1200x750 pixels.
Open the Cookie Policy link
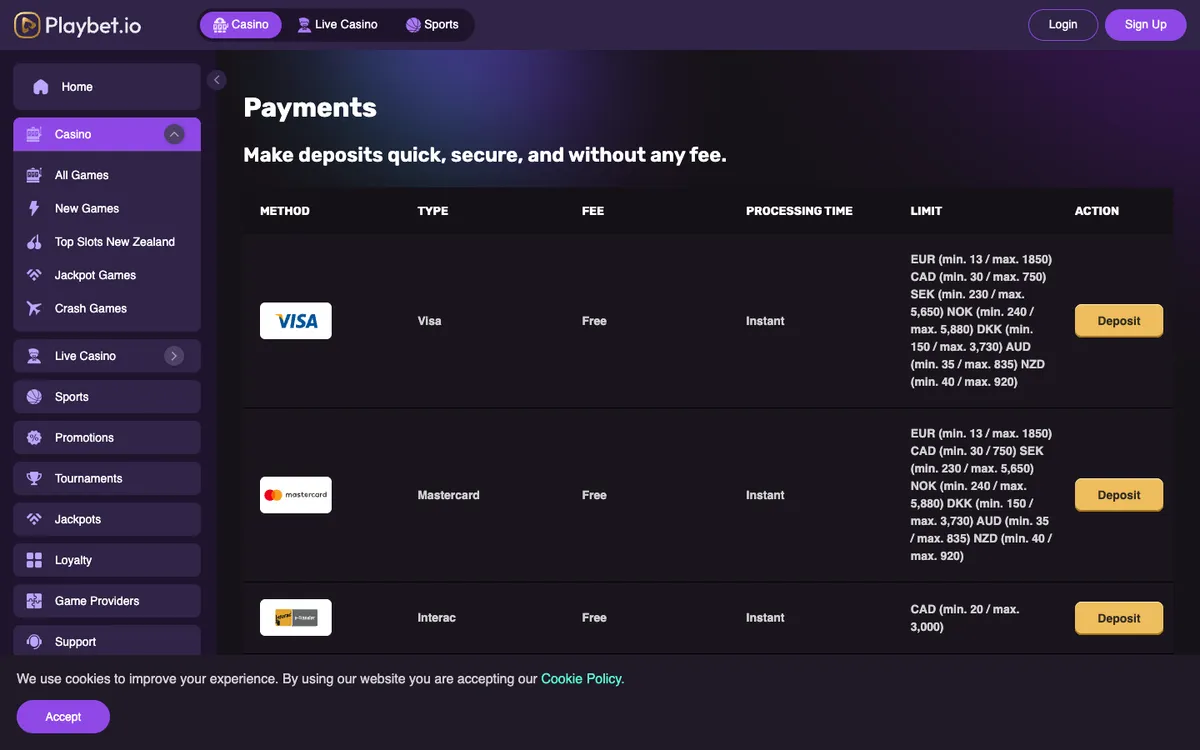582,679
